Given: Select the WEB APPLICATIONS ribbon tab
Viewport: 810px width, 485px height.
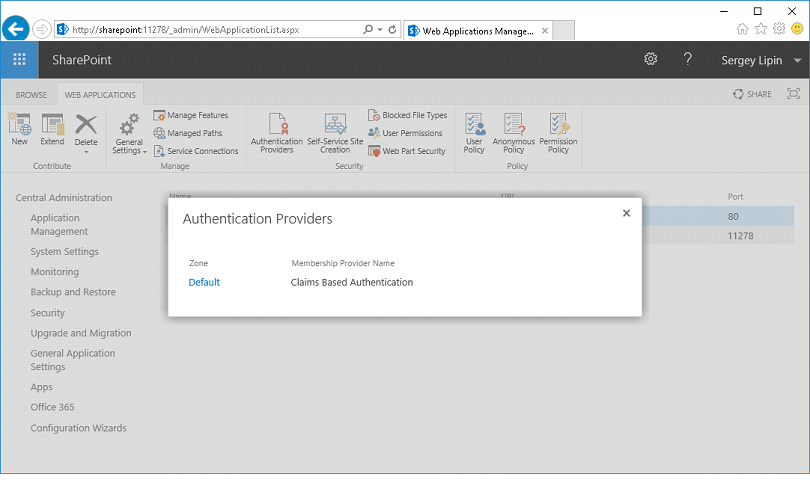Looking at the screenshot, I should (100, 95).
